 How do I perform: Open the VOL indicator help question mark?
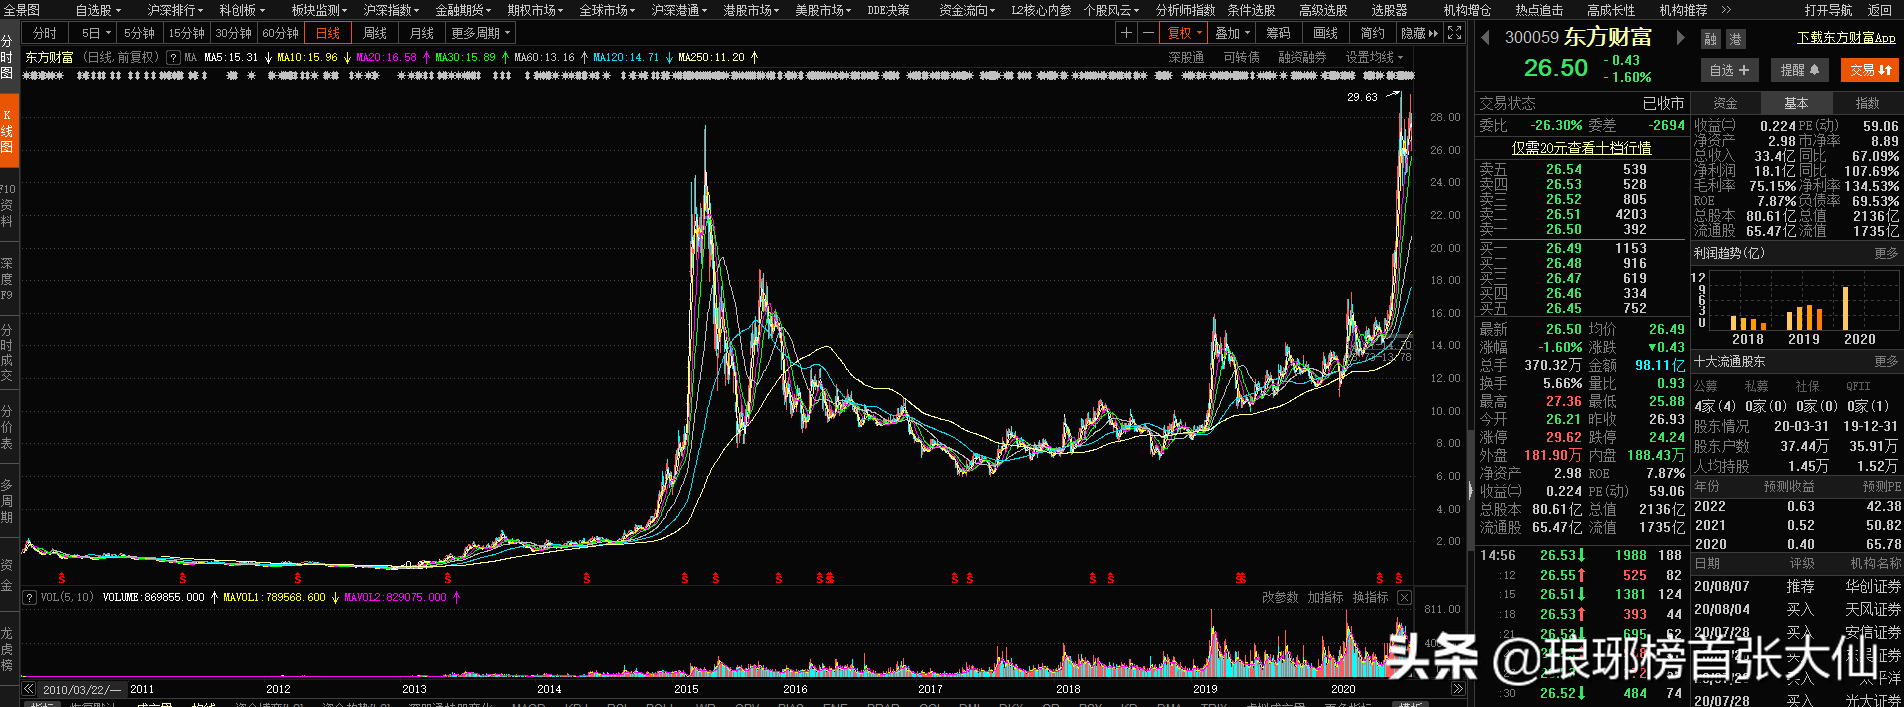pyautogui.click(x=30, y=598)
